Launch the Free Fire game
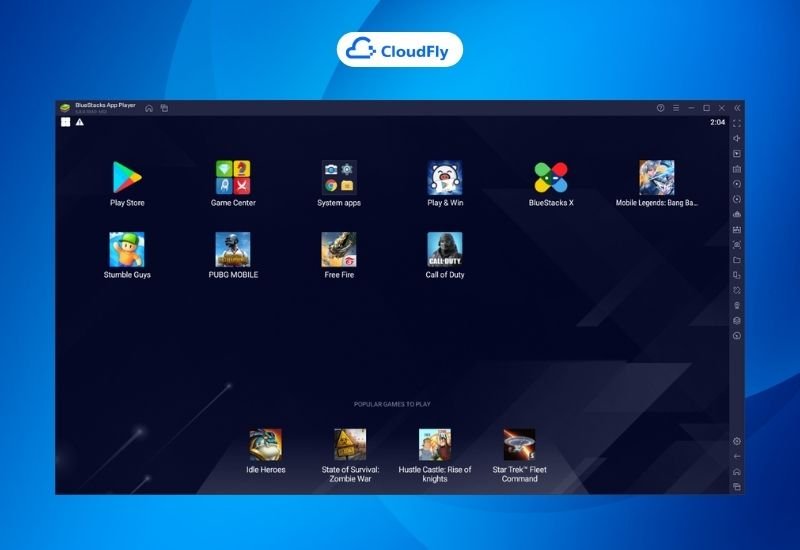 (x=339, y=249)
